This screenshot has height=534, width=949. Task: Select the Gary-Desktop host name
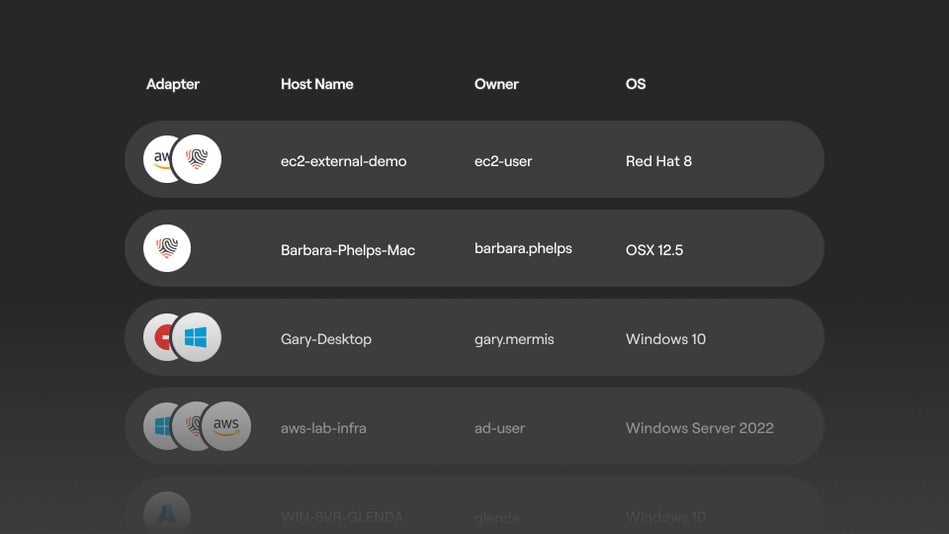coord(326,339)
